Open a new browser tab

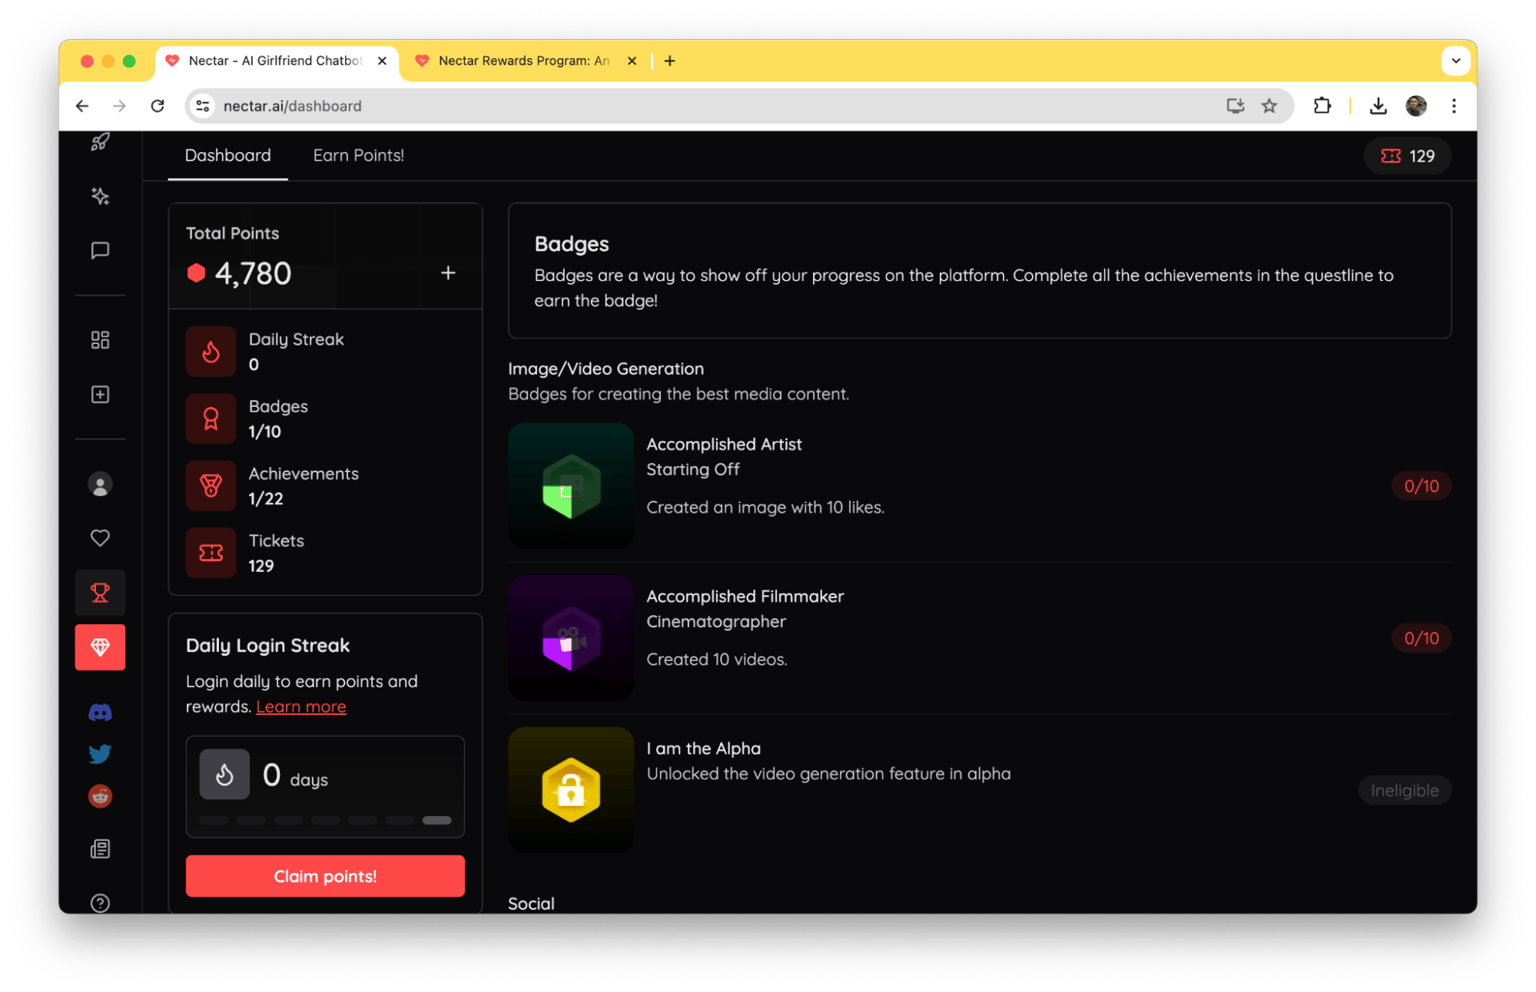tap(670, 61)
